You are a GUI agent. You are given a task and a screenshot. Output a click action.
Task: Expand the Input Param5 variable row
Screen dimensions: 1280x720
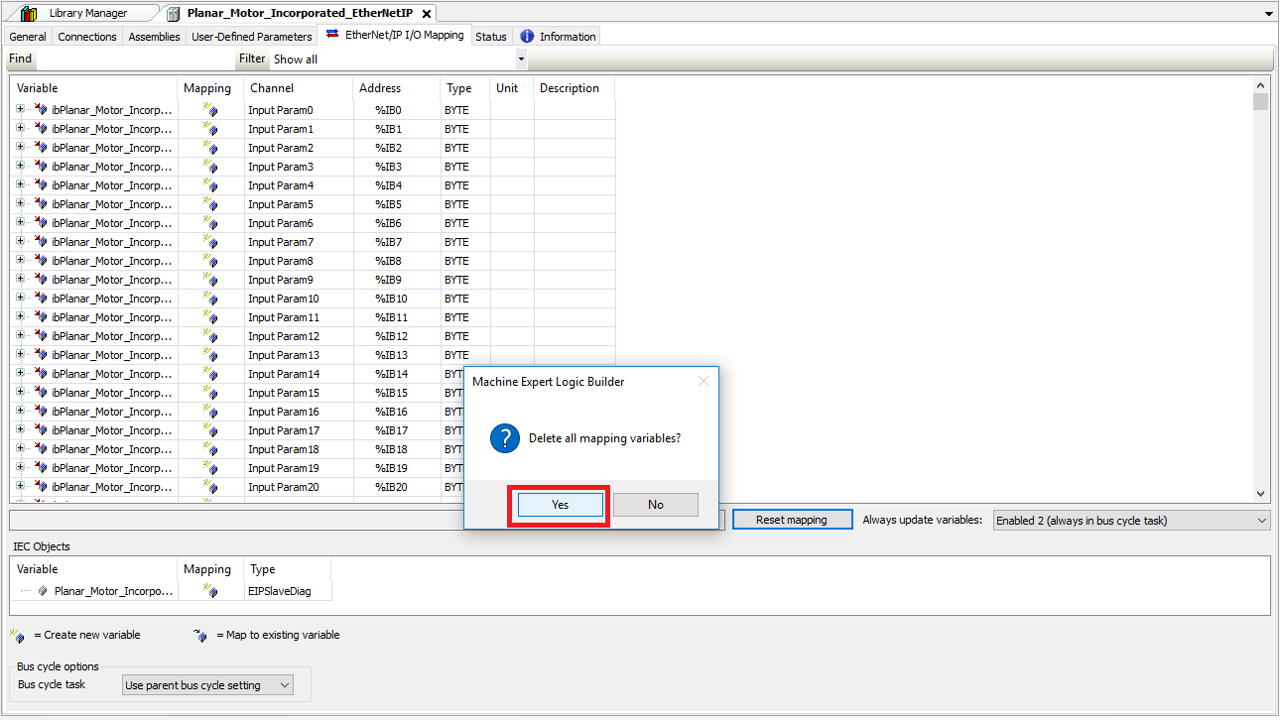click(20, 204)
